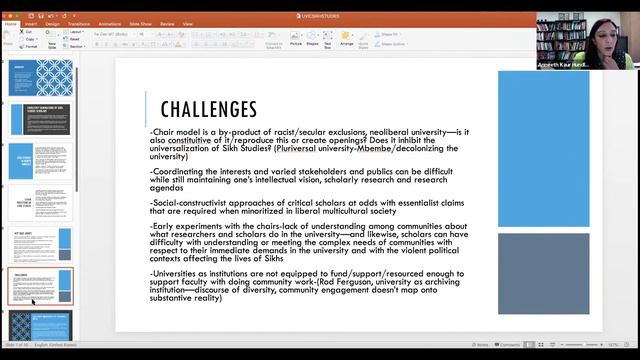This screenshot has height=360, width=640.
Task: Click the Redo icon in title bar
Action: click(x=64, y=16)
